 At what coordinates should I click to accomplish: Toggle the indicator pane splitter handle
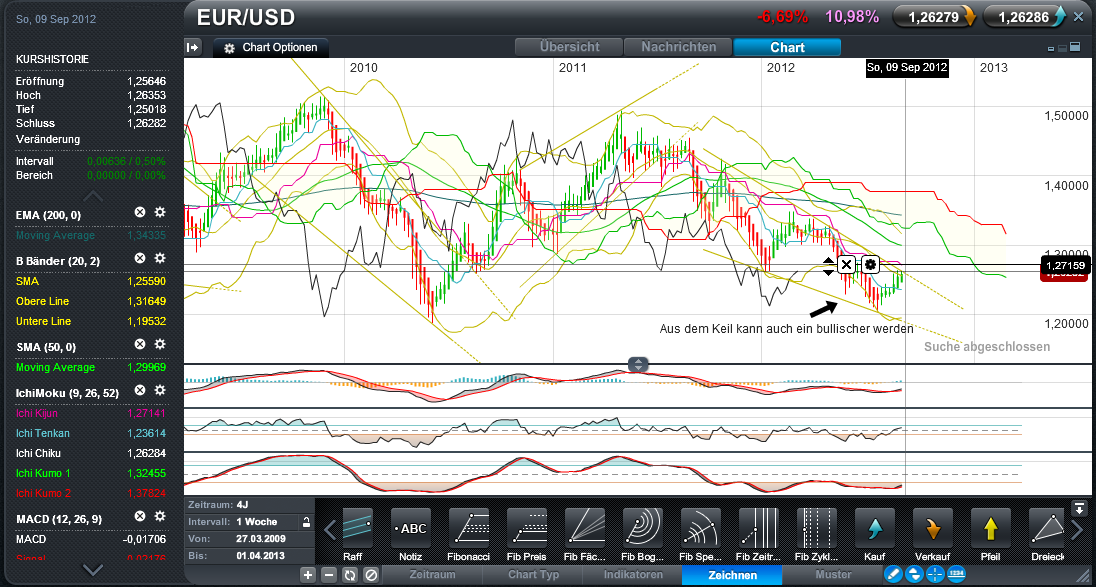(x=639, y=364)
